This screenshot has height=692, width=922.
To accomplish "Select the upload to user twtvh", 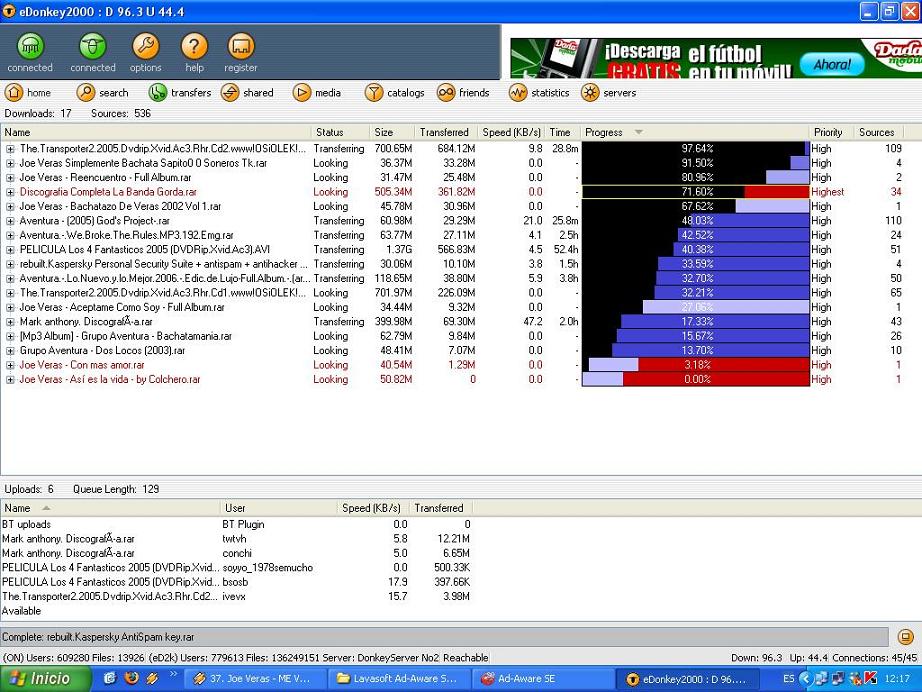I will point(236,539).
